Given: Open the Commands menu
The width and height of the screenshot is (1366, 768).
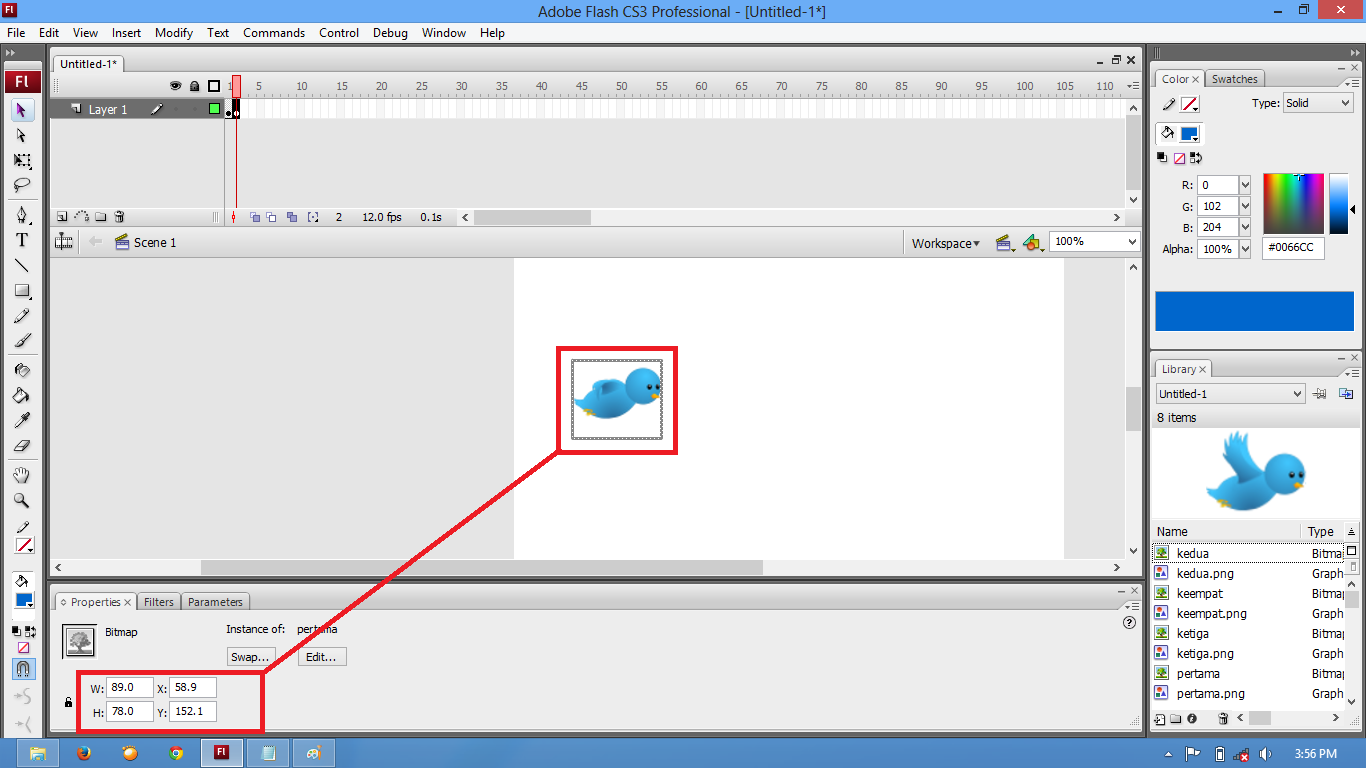Looking at the screenshot, I should 274,33.
